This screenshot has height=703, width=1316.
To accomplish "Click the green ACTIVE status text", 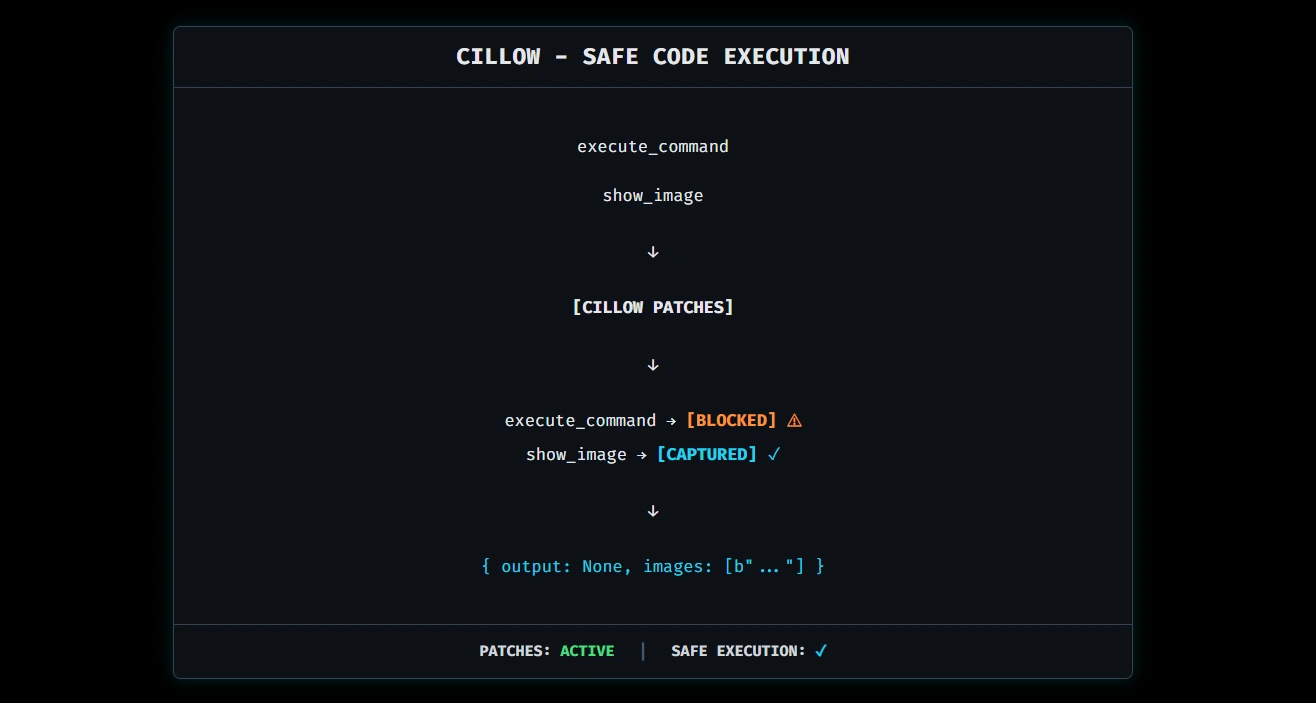I will tap(587, 651).
